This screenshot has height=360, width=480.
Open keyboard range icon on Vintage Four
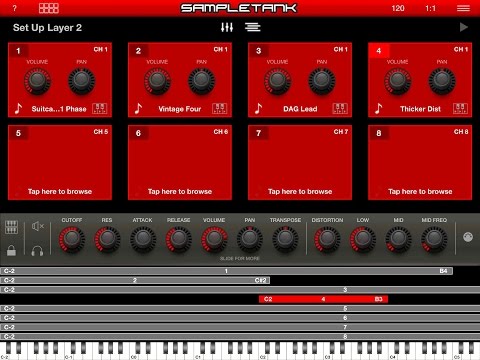click(220, 108)
